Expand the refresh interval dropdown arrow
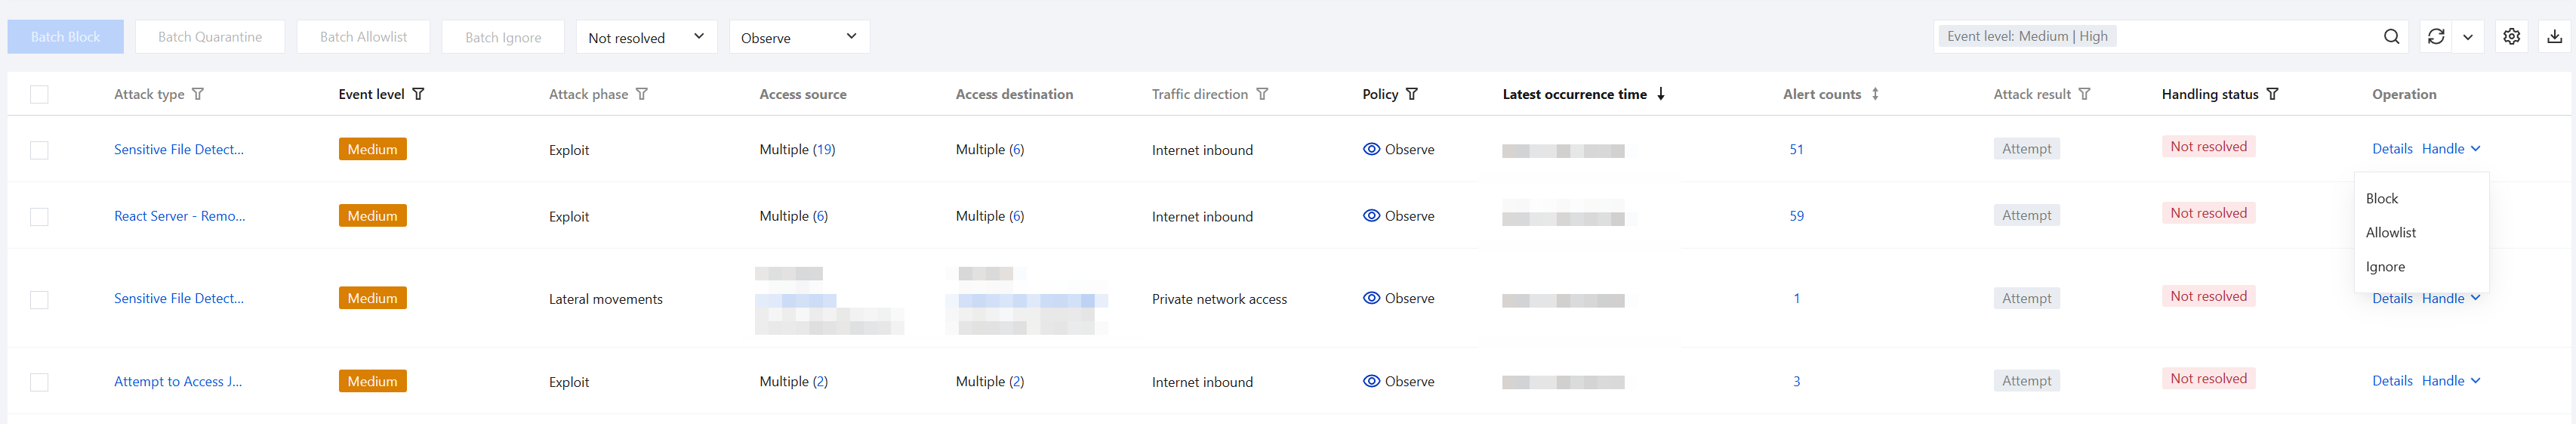This screenshot has height=424, width=2576. 2468,37
